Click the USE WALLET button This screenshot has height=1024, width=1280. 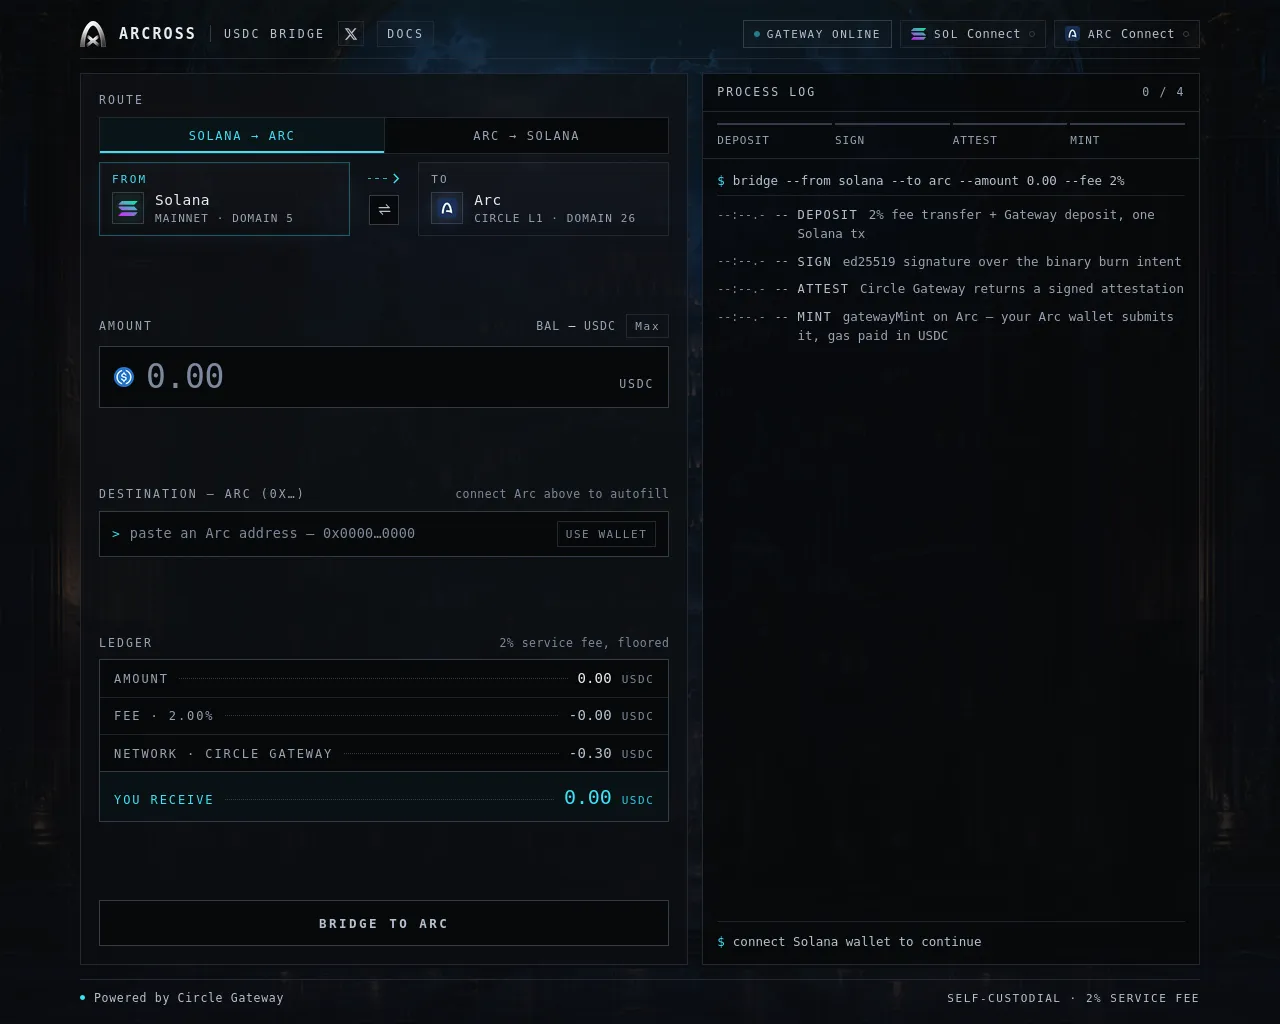pos(606,534)
